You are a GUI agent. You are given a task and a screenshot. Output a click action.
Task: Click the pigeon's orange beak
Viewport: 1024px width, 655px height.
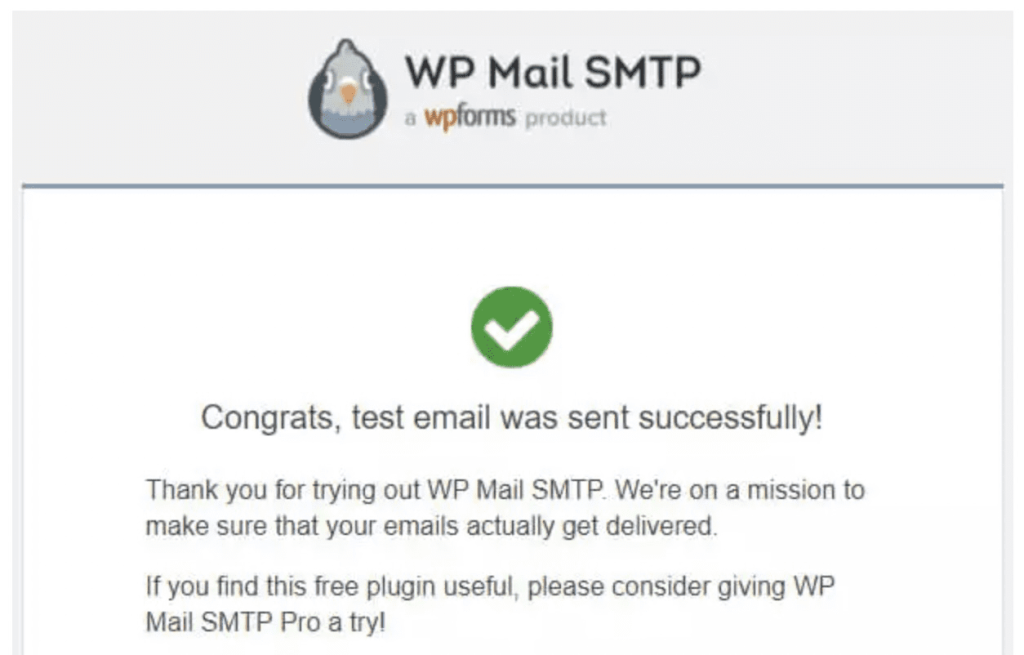348,93
